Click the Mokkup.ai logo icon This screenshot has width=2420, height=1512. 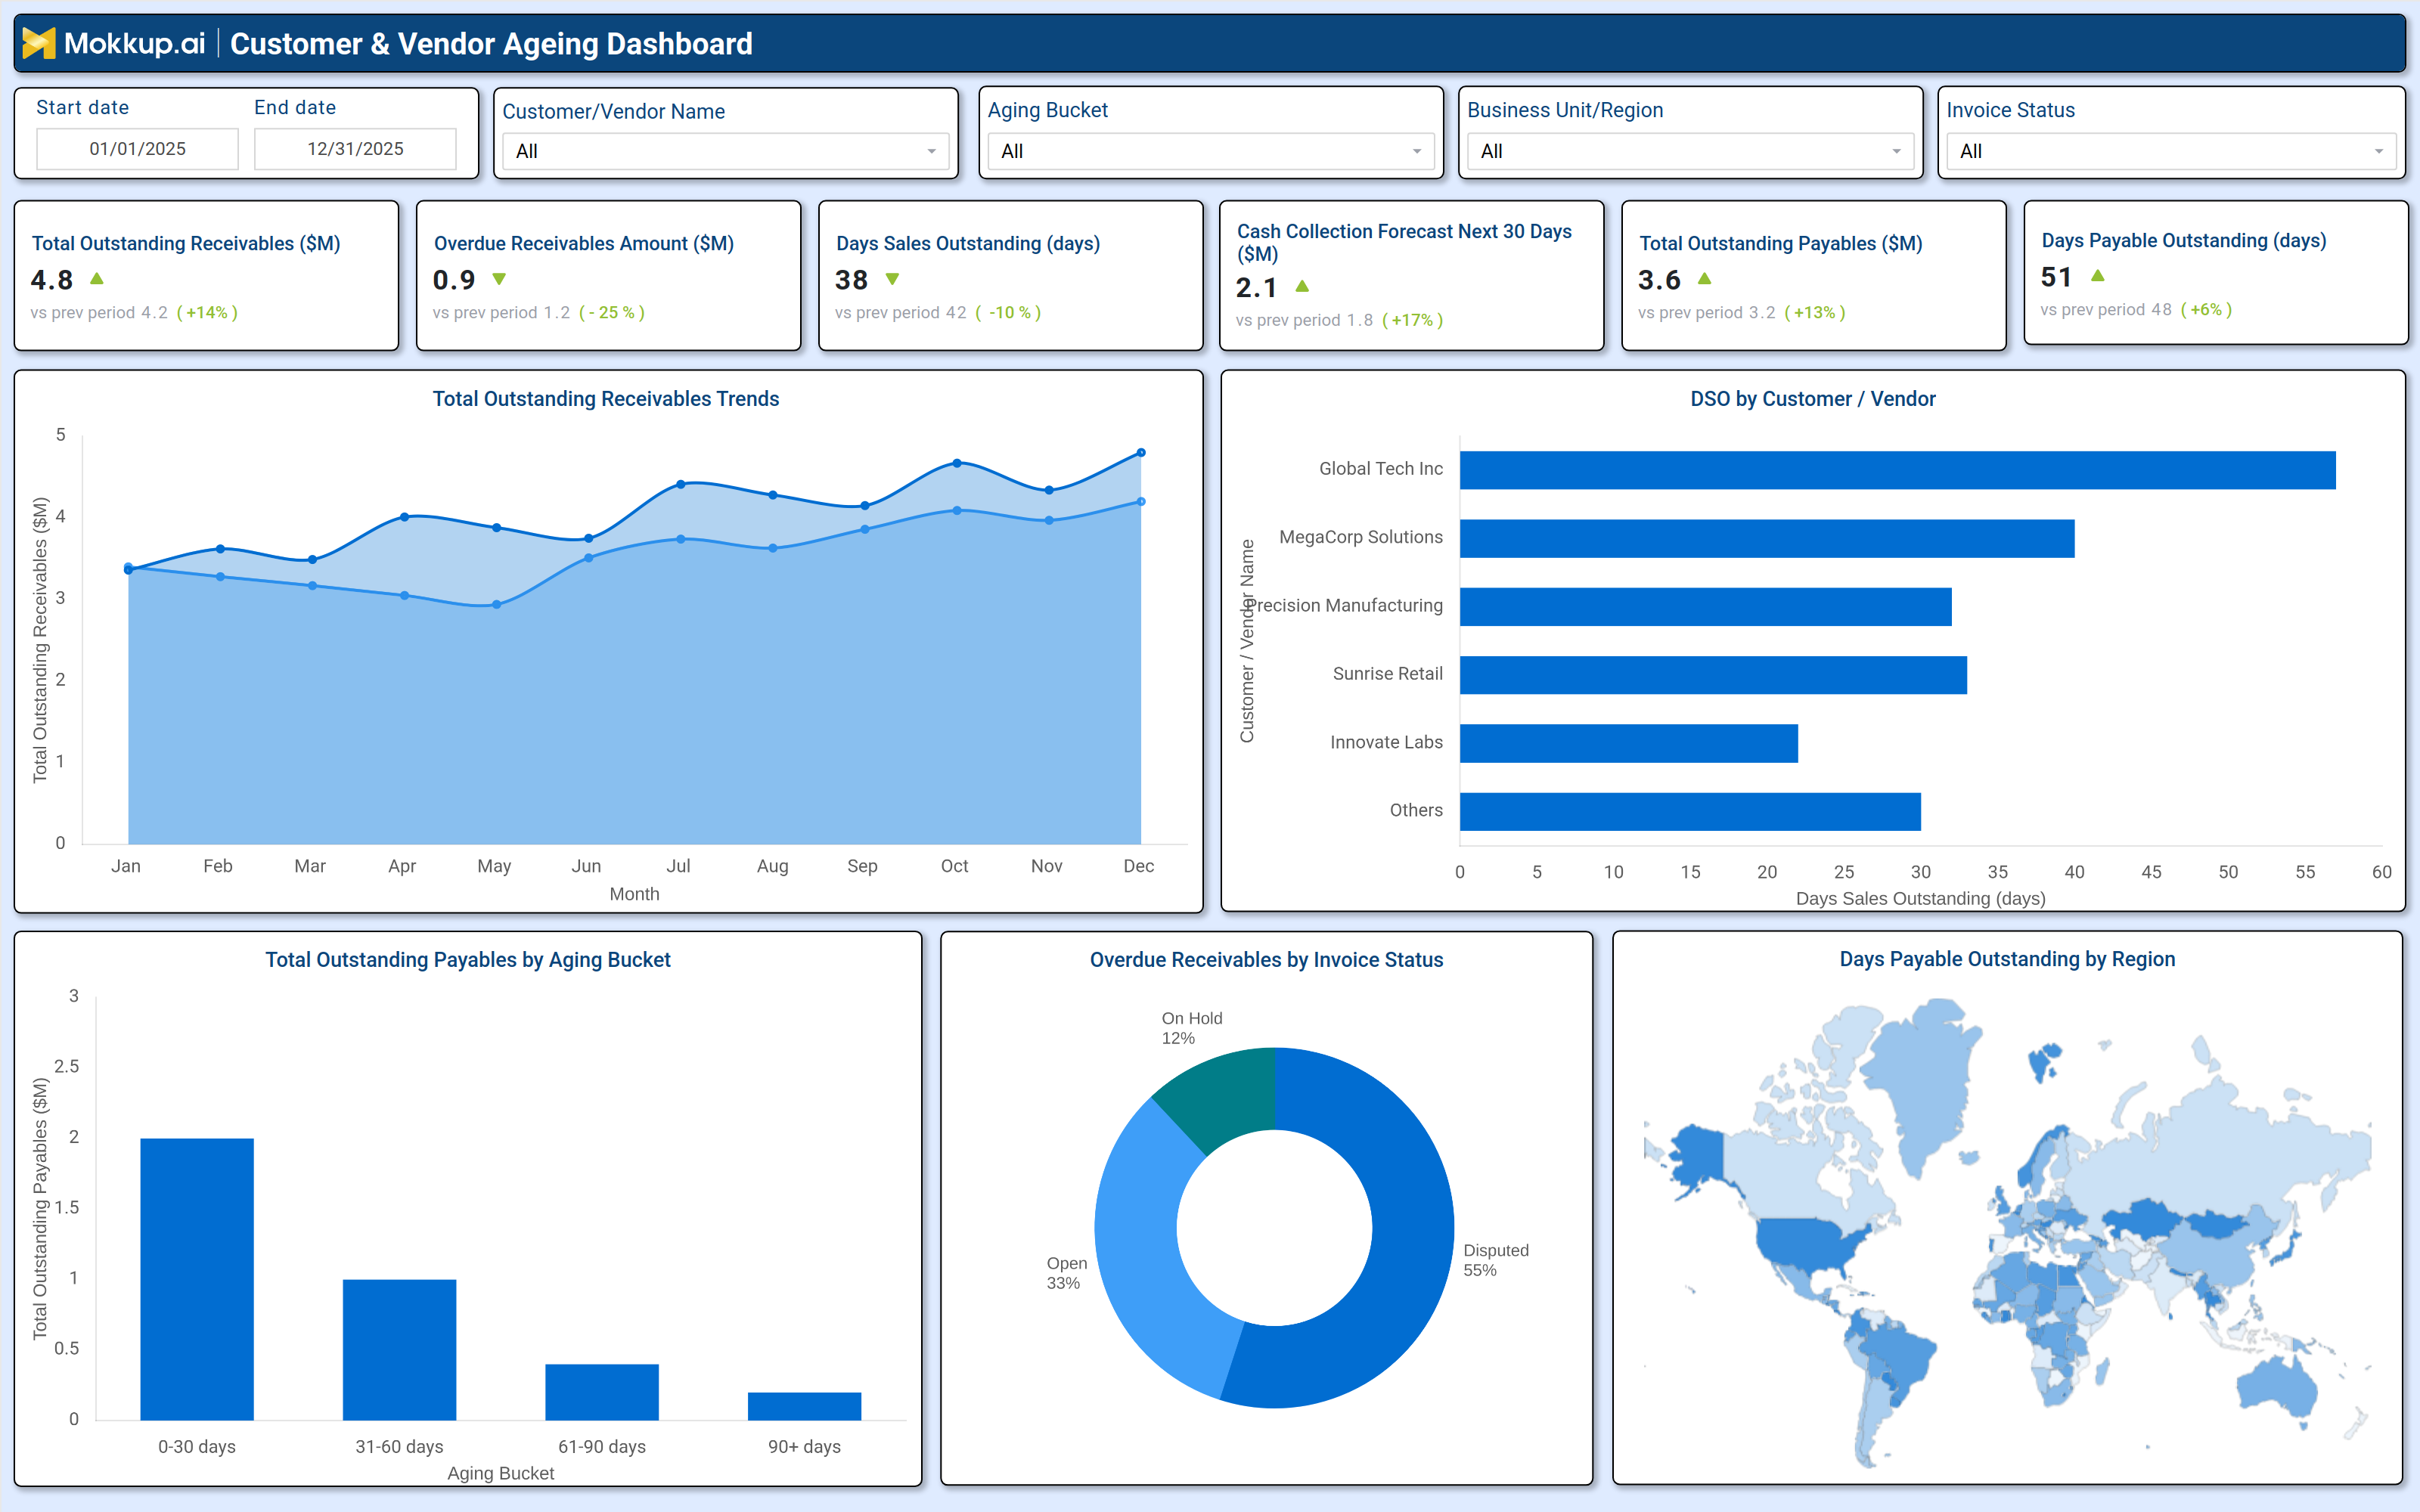38,43
